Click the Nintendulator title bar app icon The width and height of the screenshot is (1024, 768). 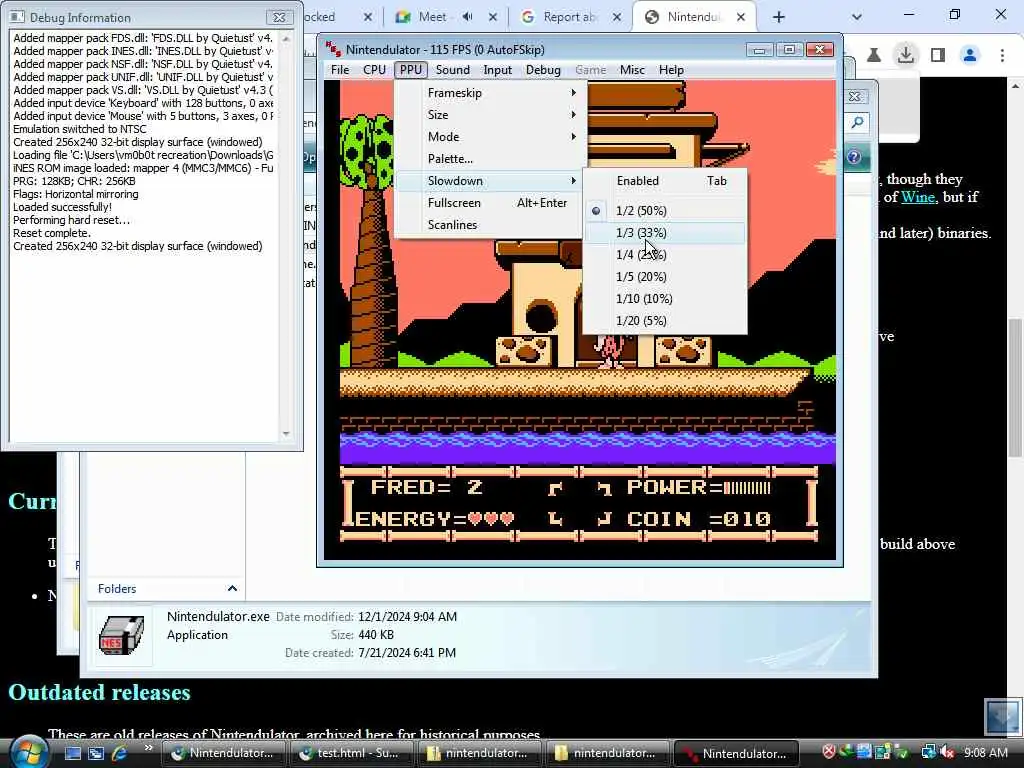tap(333, 50)
